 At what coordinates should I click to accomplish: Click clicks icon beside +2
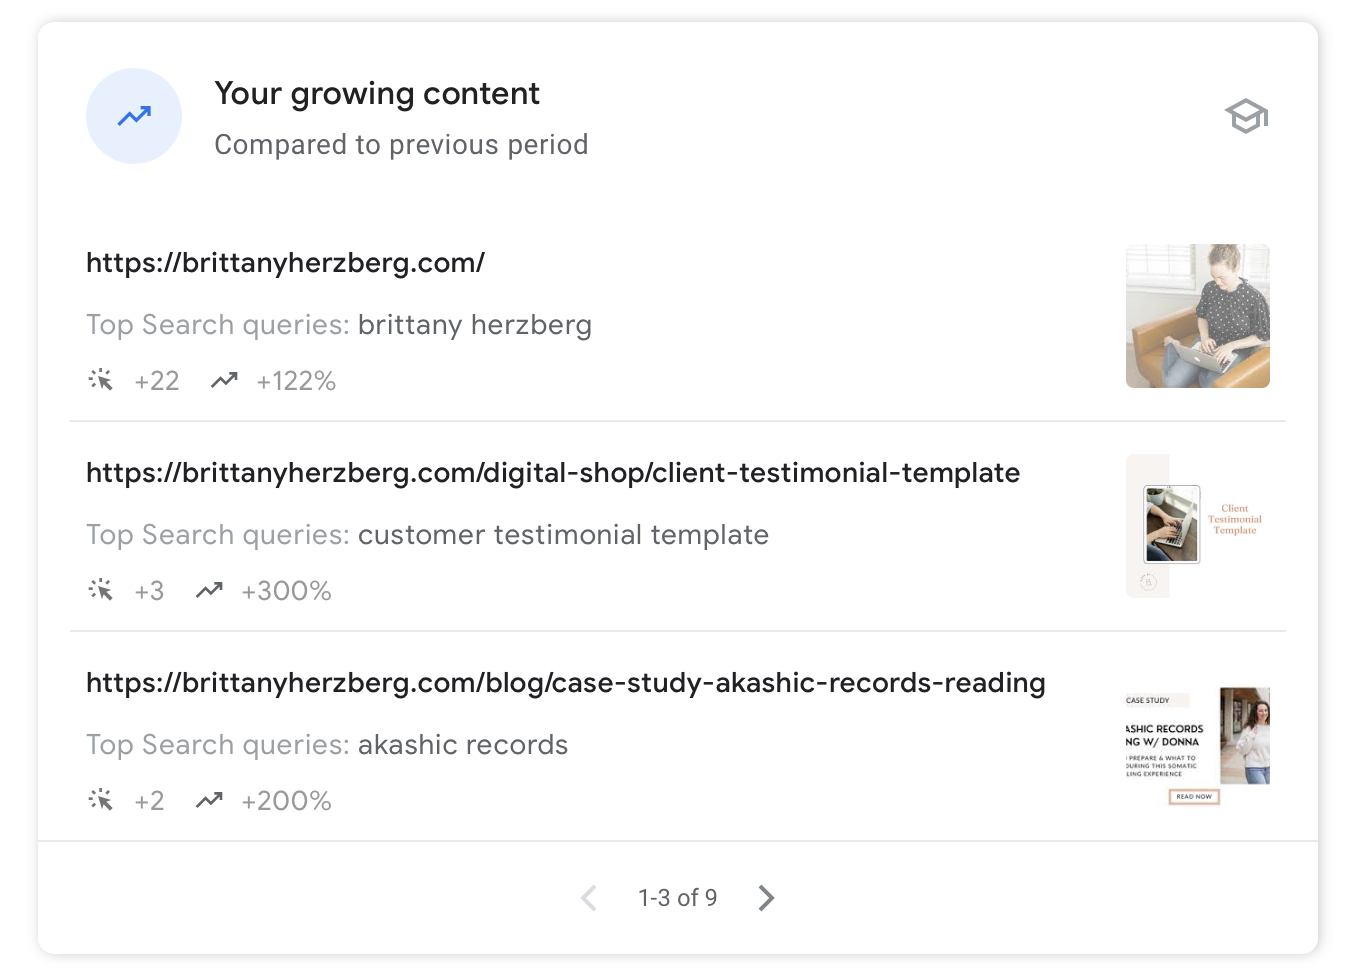[x=101, y=801]
